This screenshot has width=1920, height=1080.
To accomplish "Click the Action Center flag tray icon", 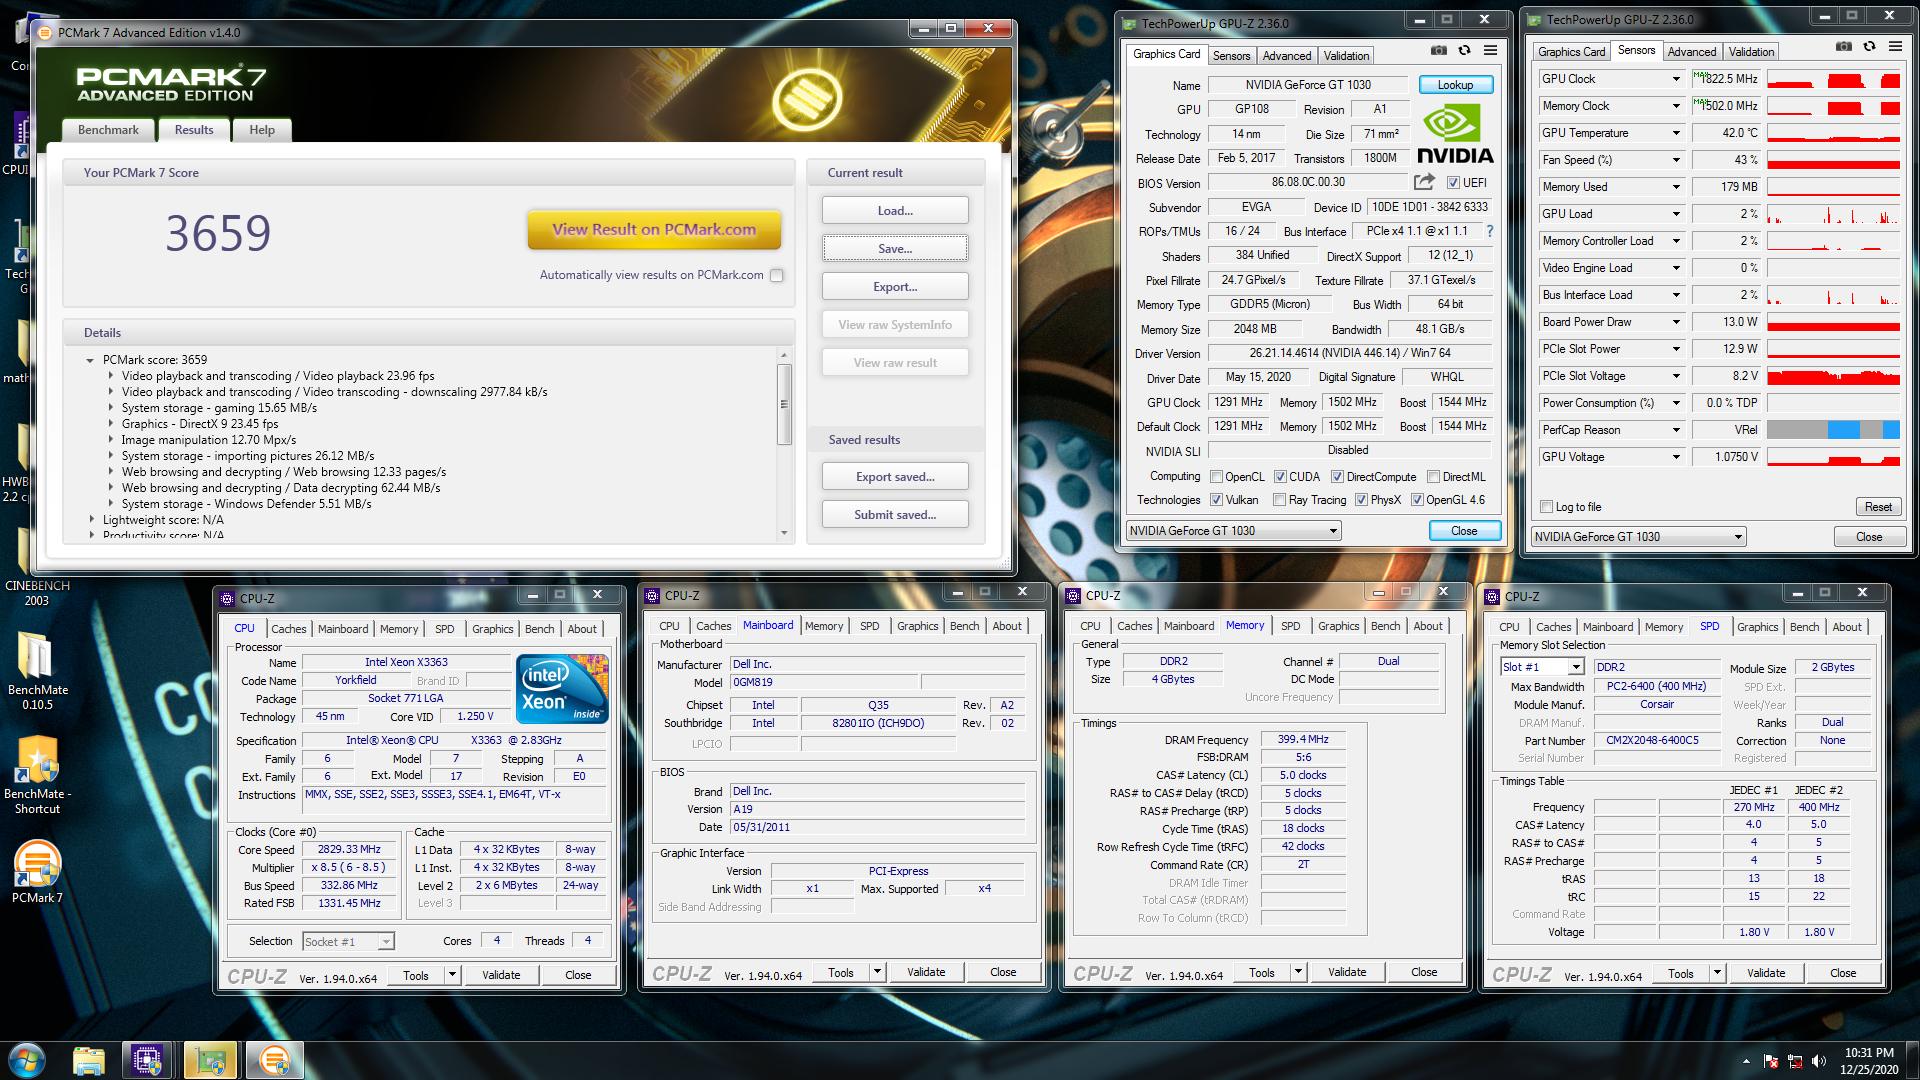I will pyautogui.click(x=1771, y=1061).
